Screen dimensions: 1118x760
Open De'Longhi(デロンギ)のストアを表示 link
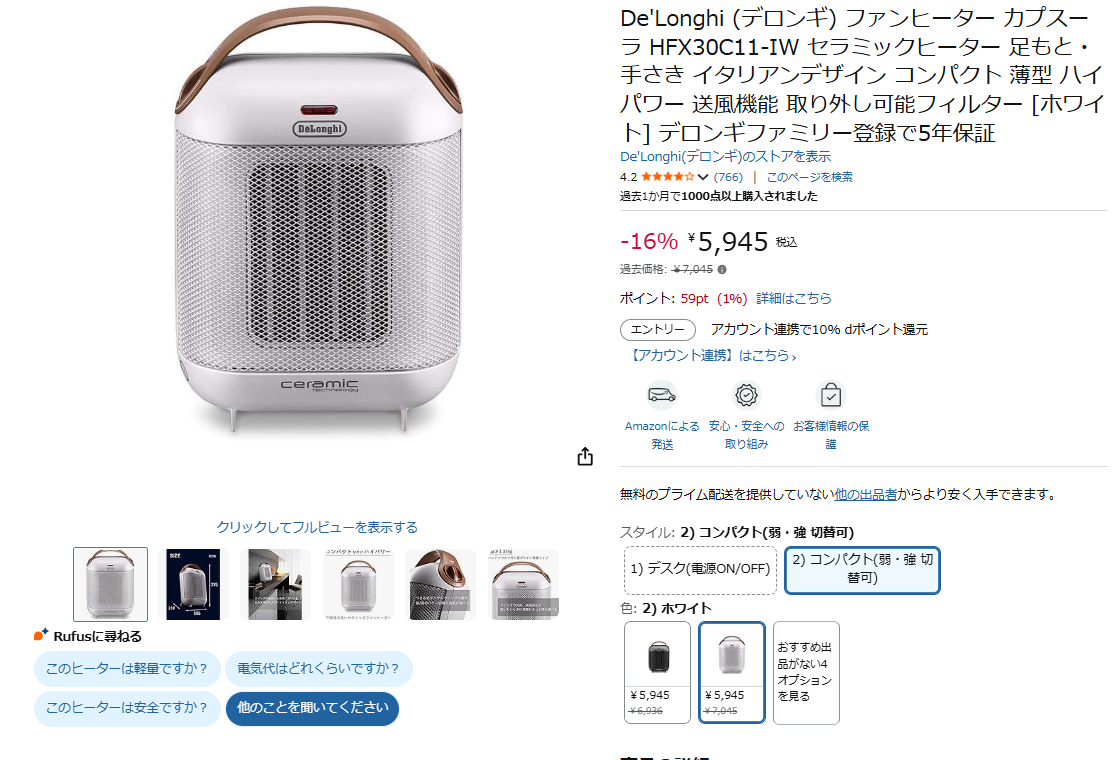[725, 156]
